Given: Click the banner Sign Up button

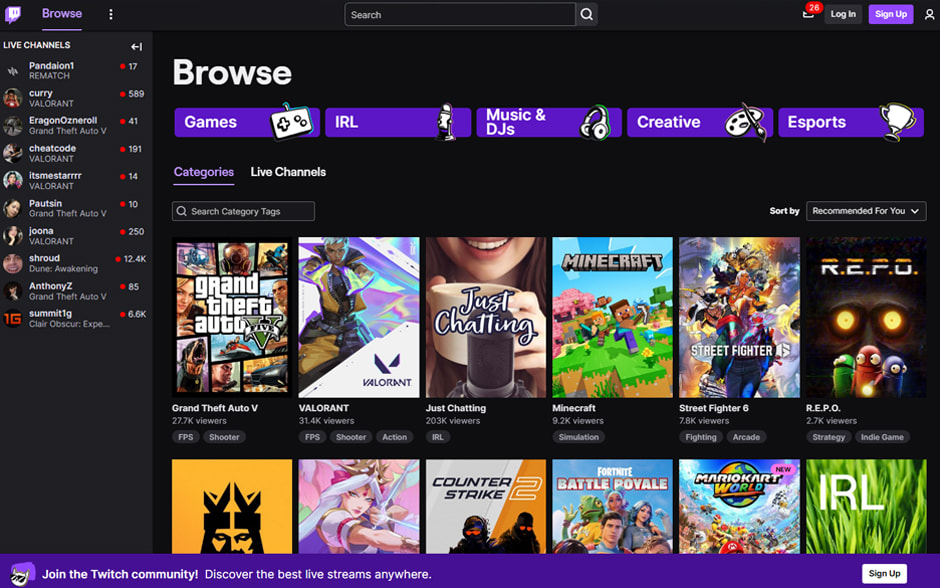Looking at the screenshot, I should (x=884, y=574).
